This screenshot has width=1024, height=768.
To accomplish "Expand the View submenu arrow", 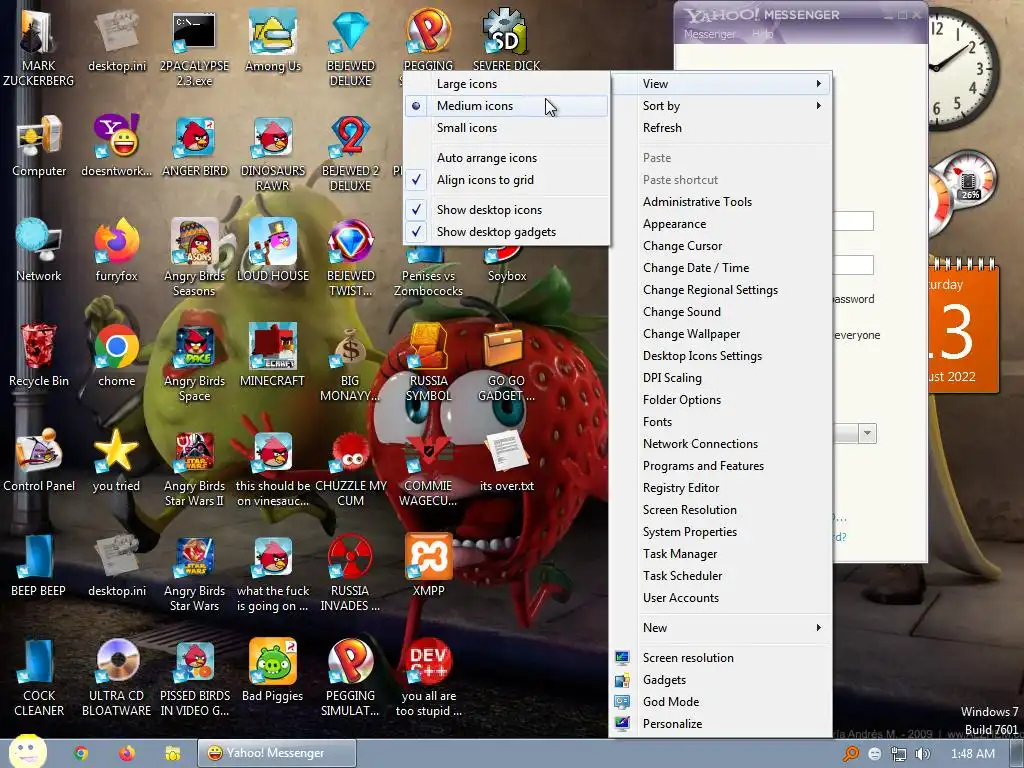I will coord(818,84).
